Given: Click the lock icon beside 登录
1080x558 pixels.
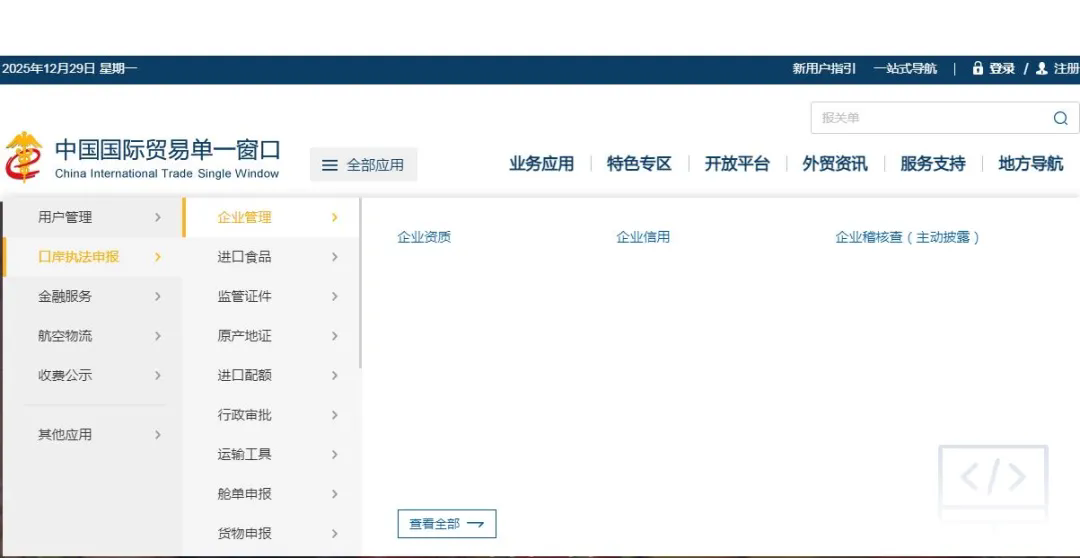Looking at the screenshot, I should [977, 69].
